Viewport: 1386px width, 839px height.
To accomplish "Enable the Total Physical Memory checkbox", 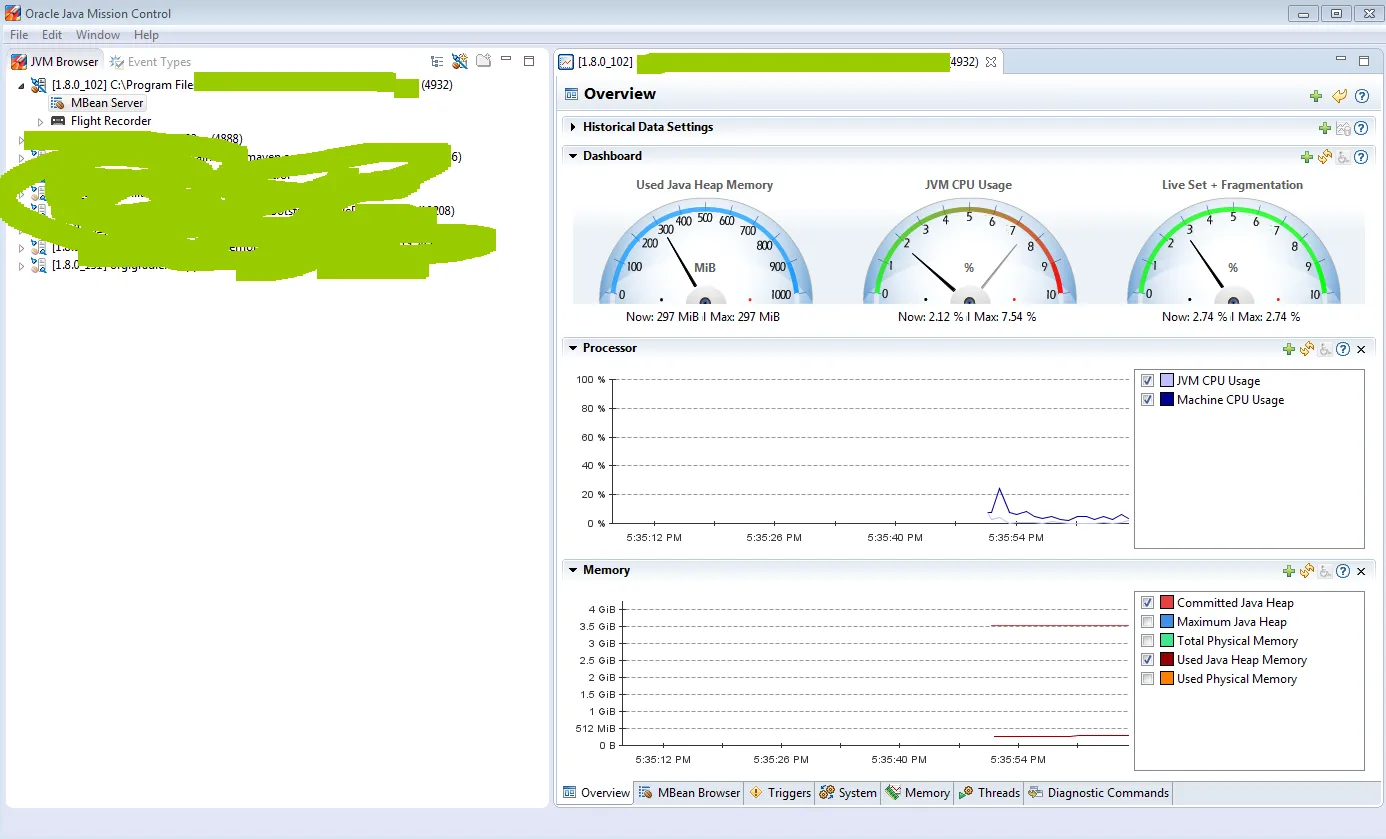I will [1148, 641].
